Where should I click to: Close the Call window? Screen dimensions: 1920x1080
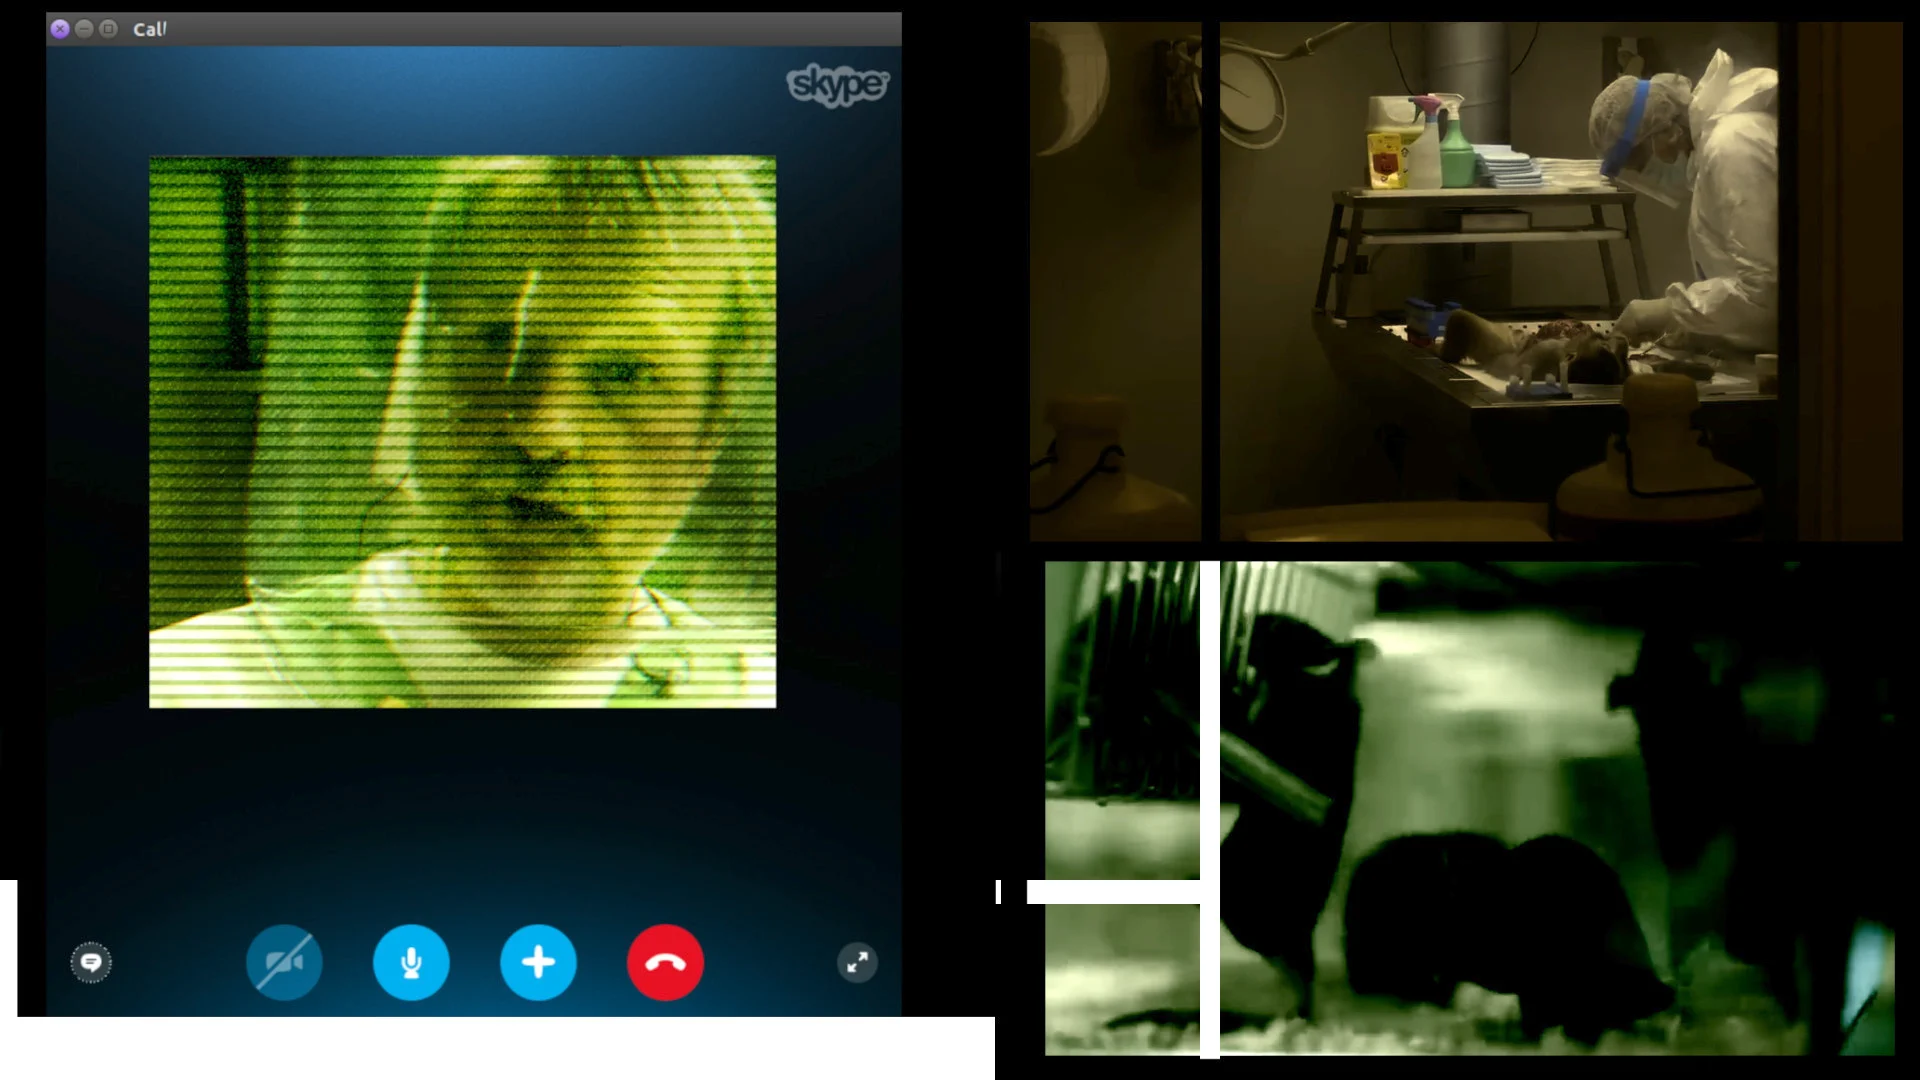pos(60,29)
